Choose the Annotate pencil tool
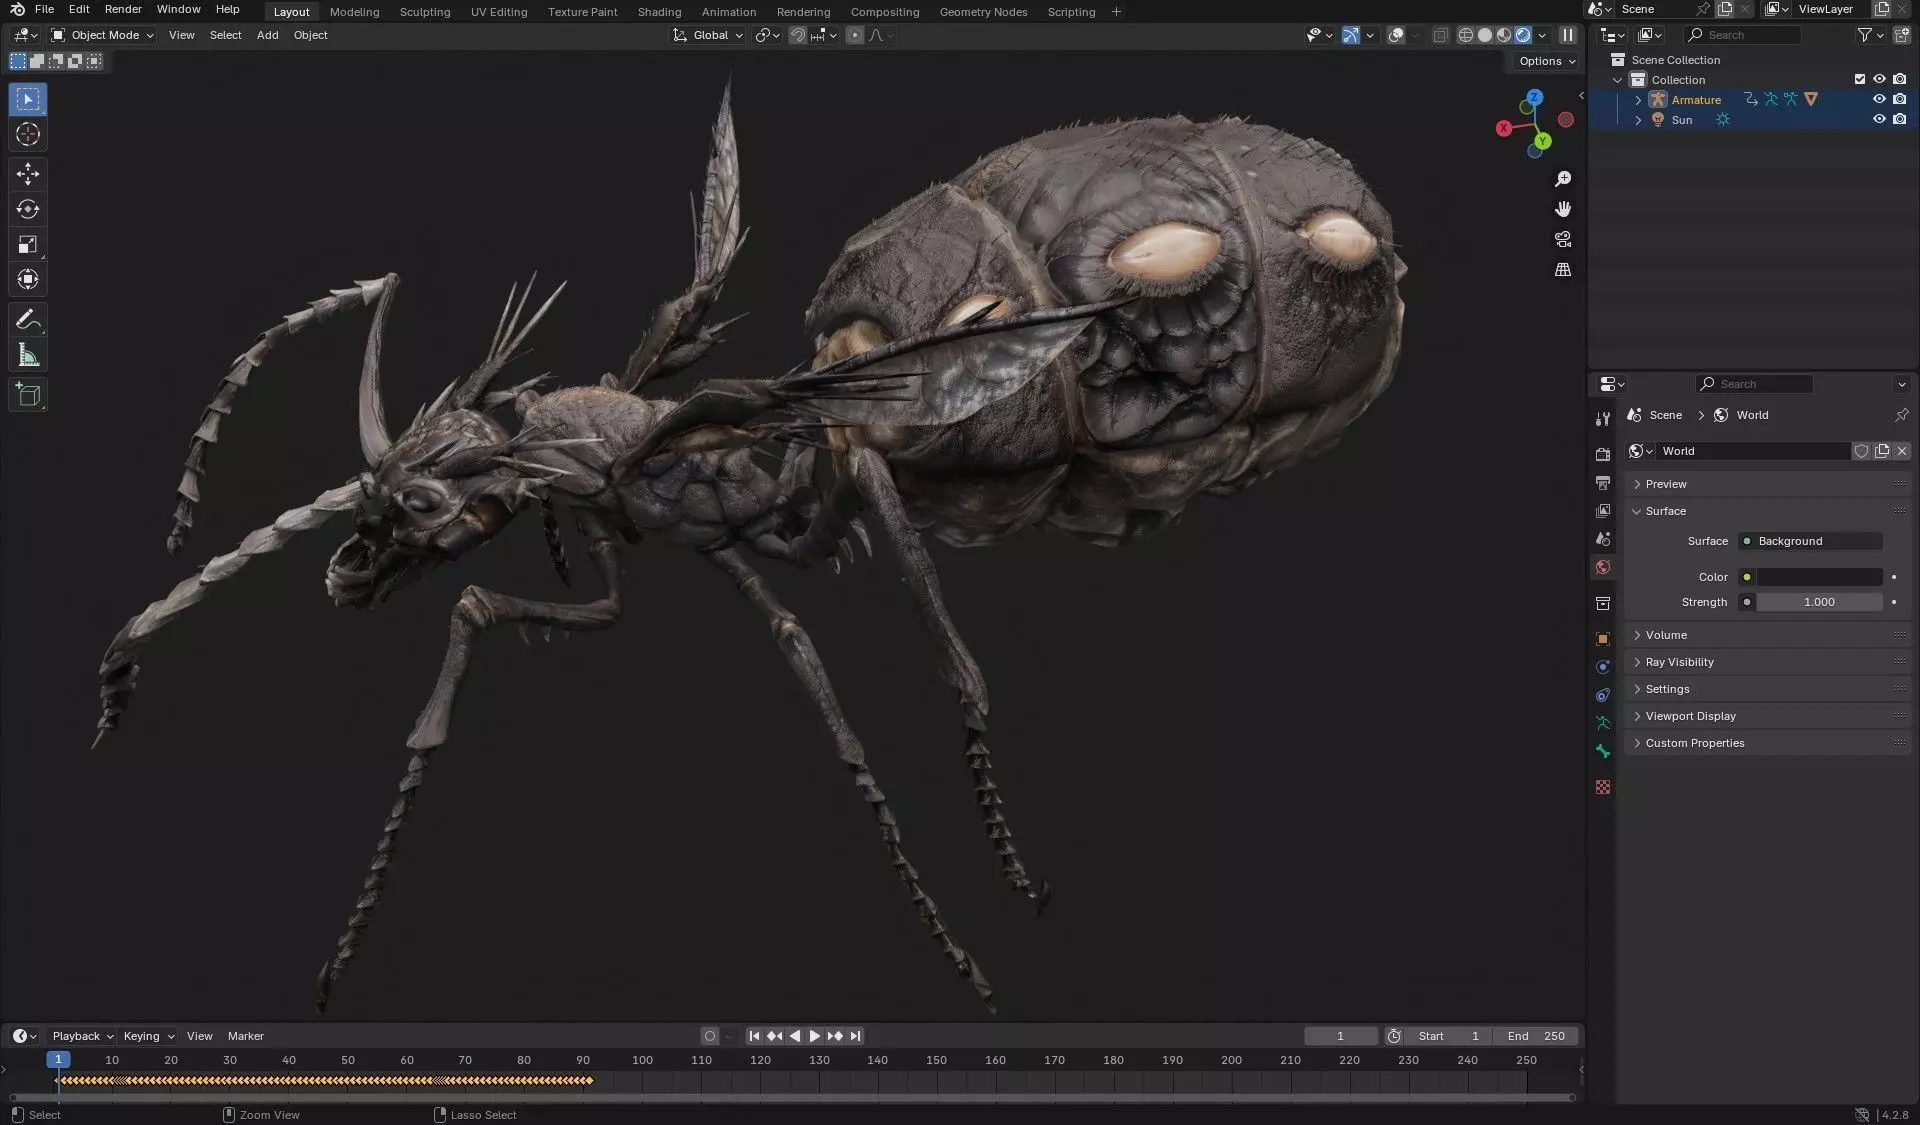This screenshot has height=1125, width=1920. 28,320
